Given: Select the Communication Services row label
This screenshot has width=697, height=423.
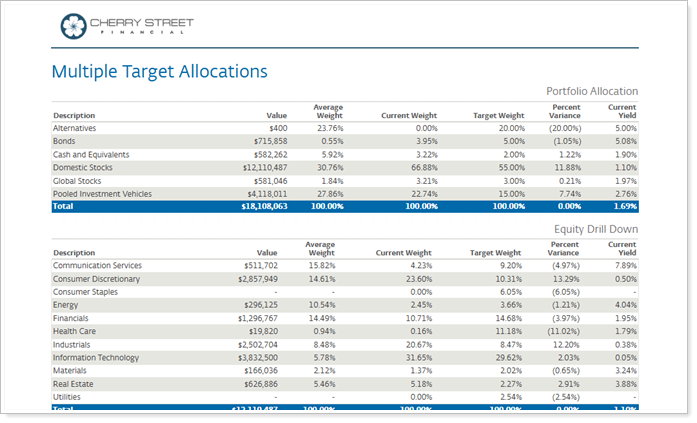Looking at the screenshot, I should coord(97,266).
